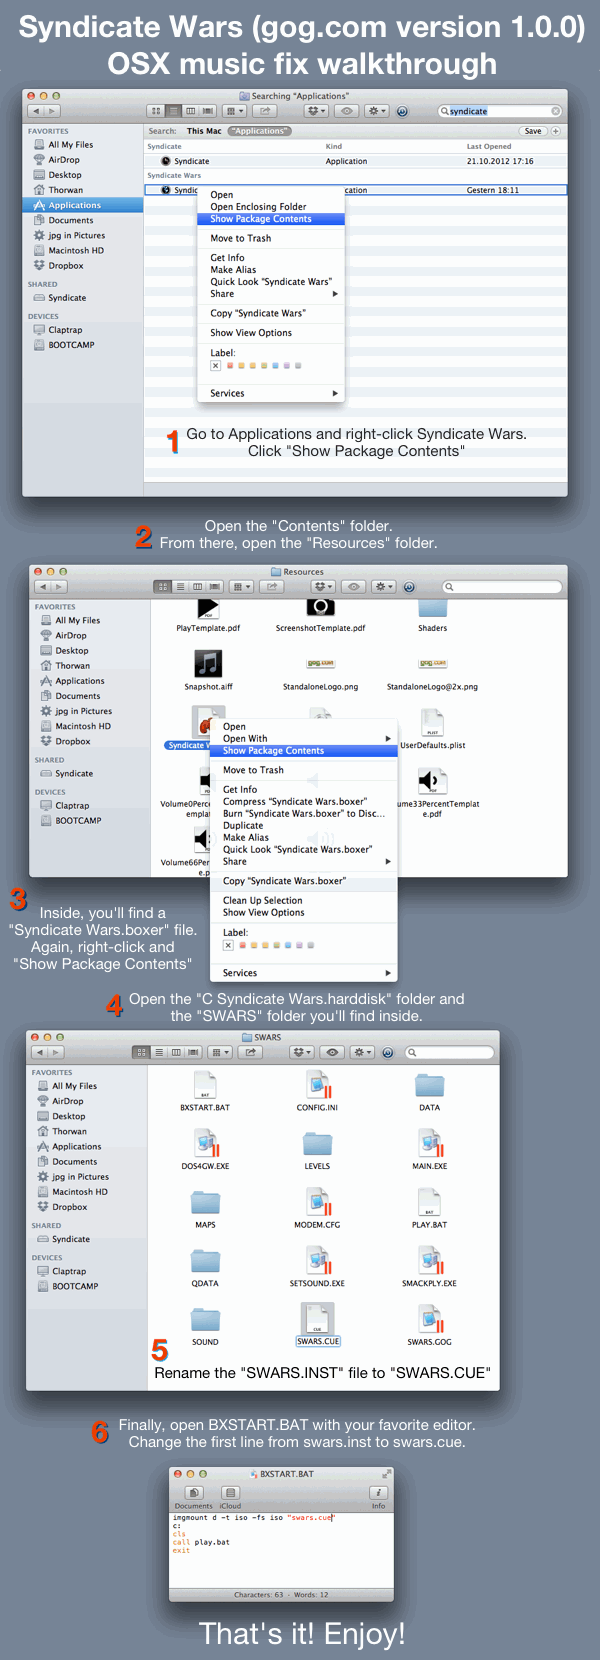The image size is (600, 1660).
Task: Choose Quick Look "Syndicate Wars" menu entry
Action: (271, 282)
